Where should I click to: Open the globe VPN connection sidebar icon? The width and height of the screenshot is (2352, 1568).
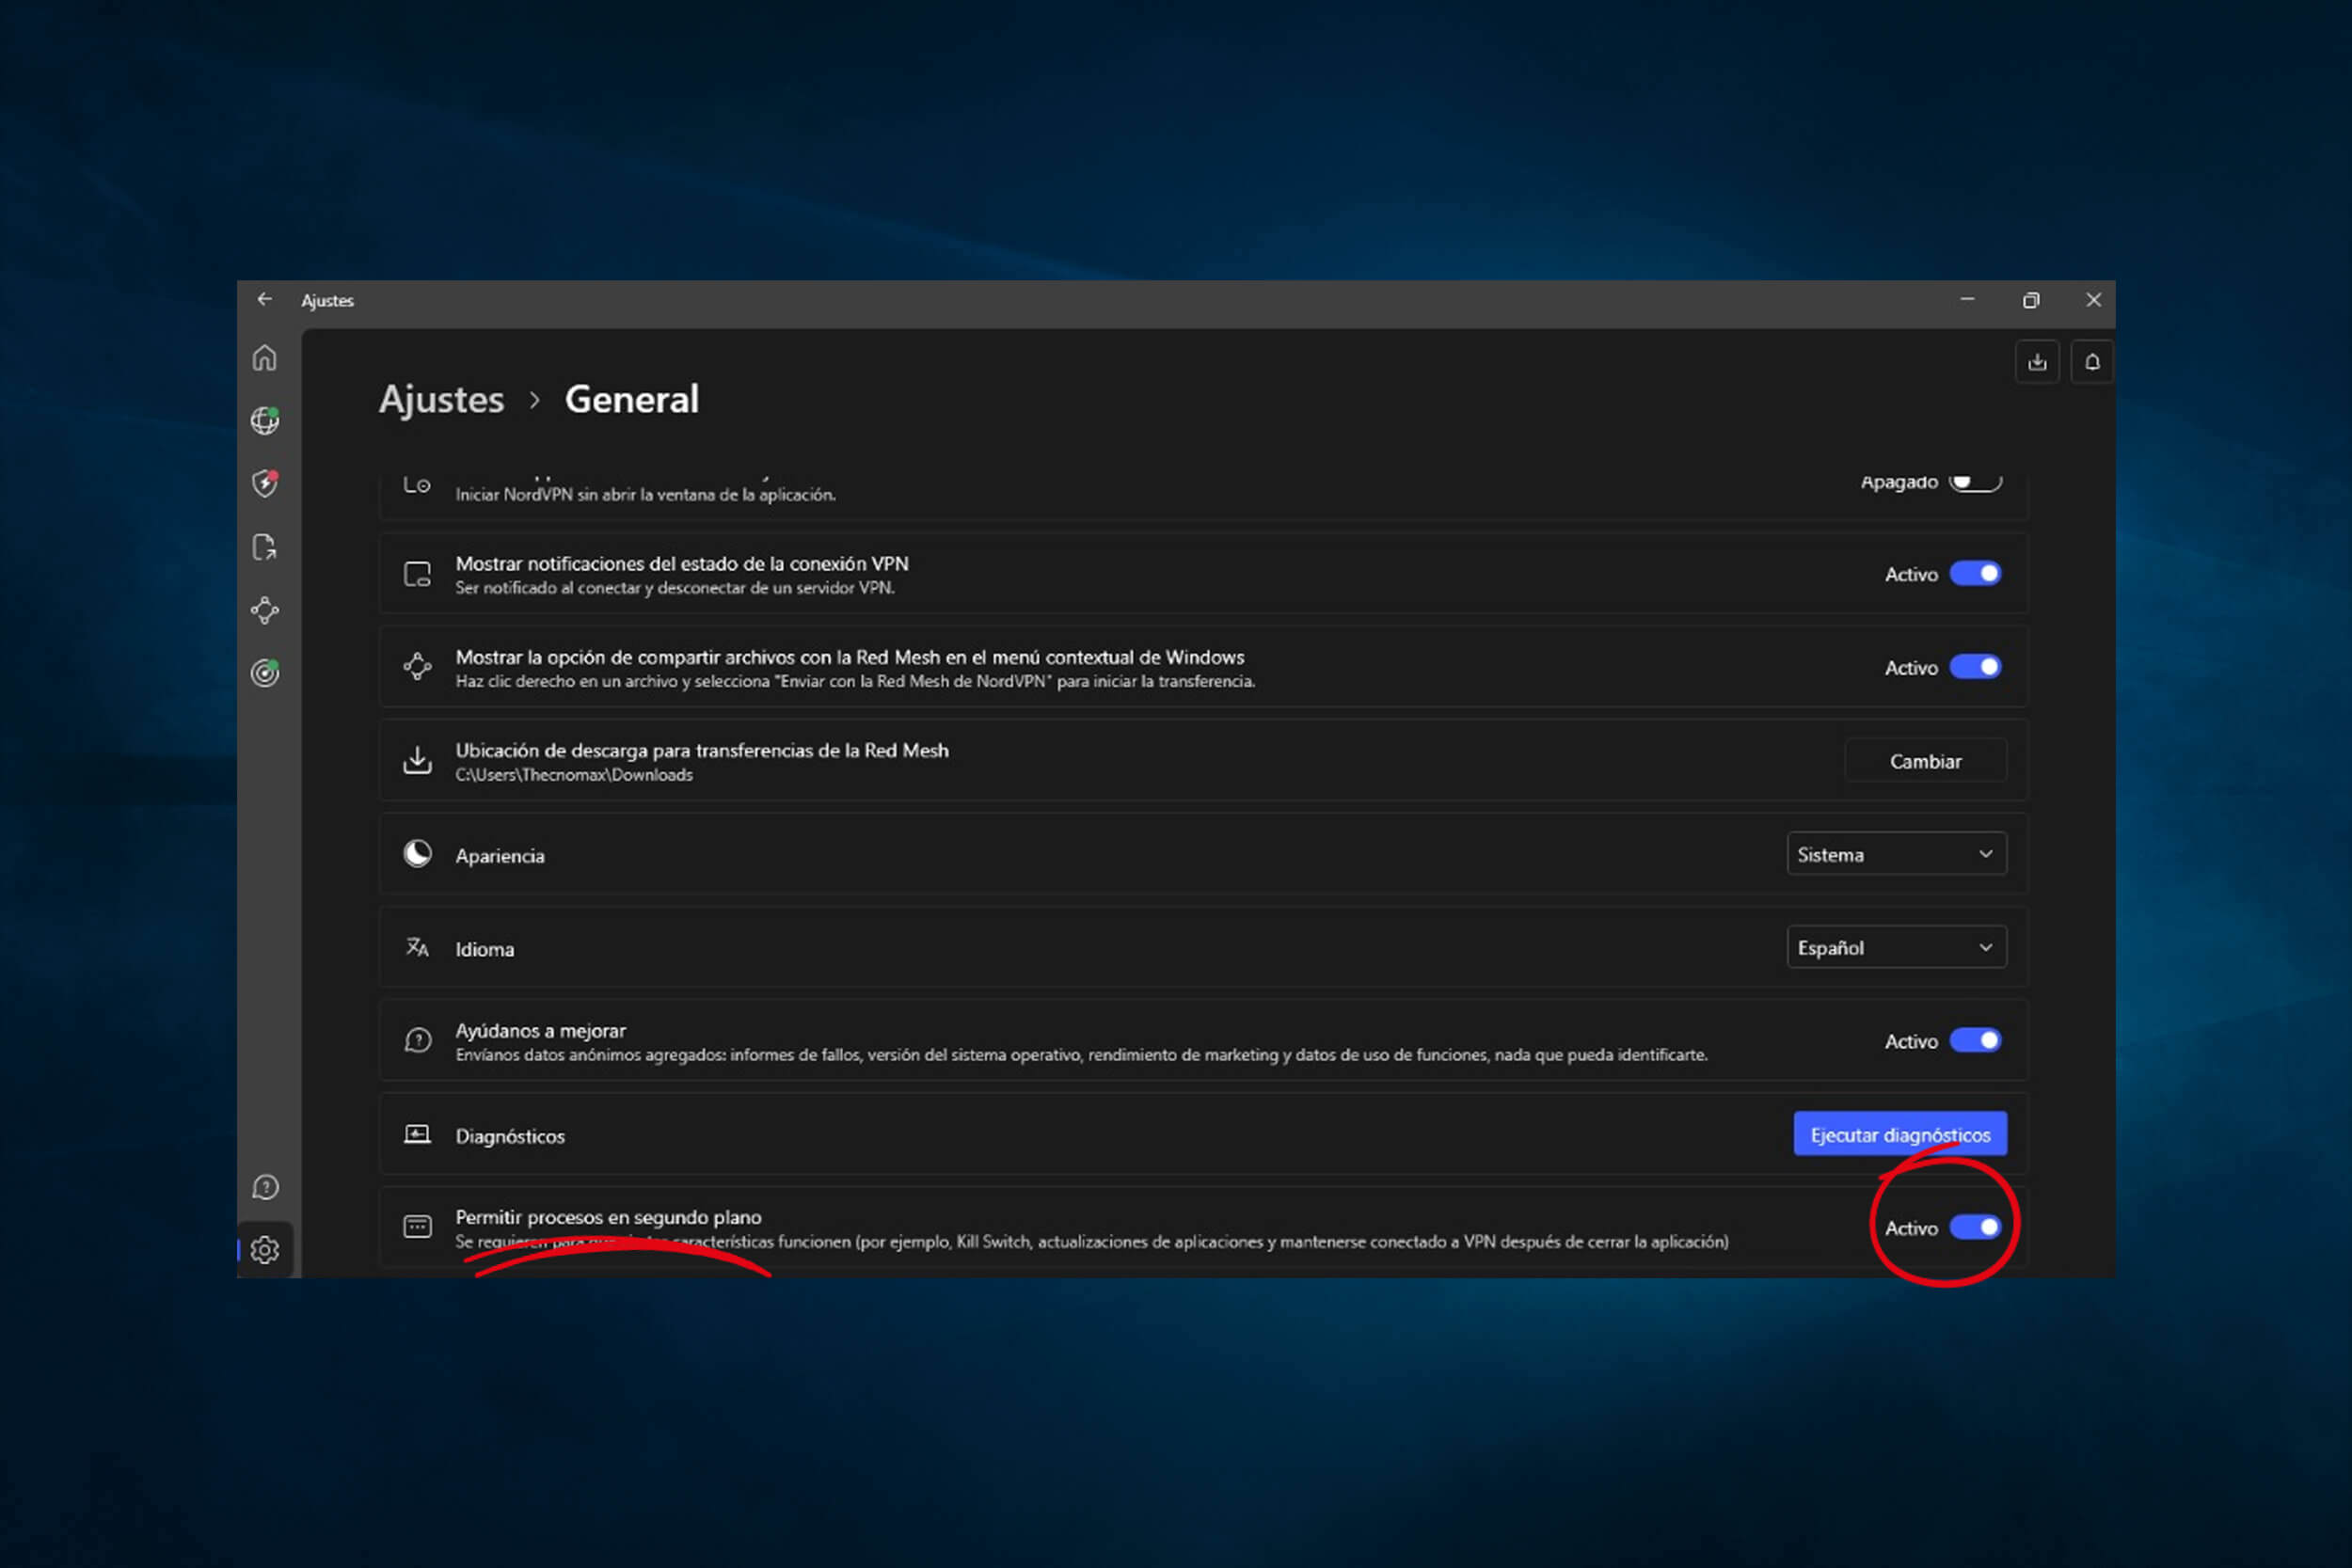point(265,420)
